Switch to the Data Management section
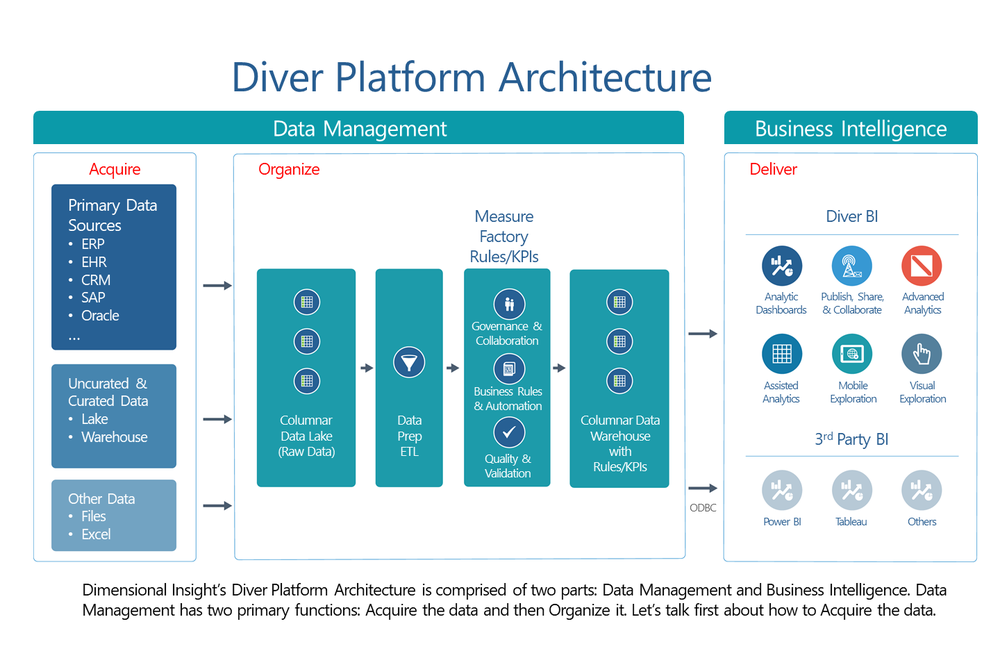Viewport: 1000px width, 666px height. pyautogui.click(x=358, y=128)
